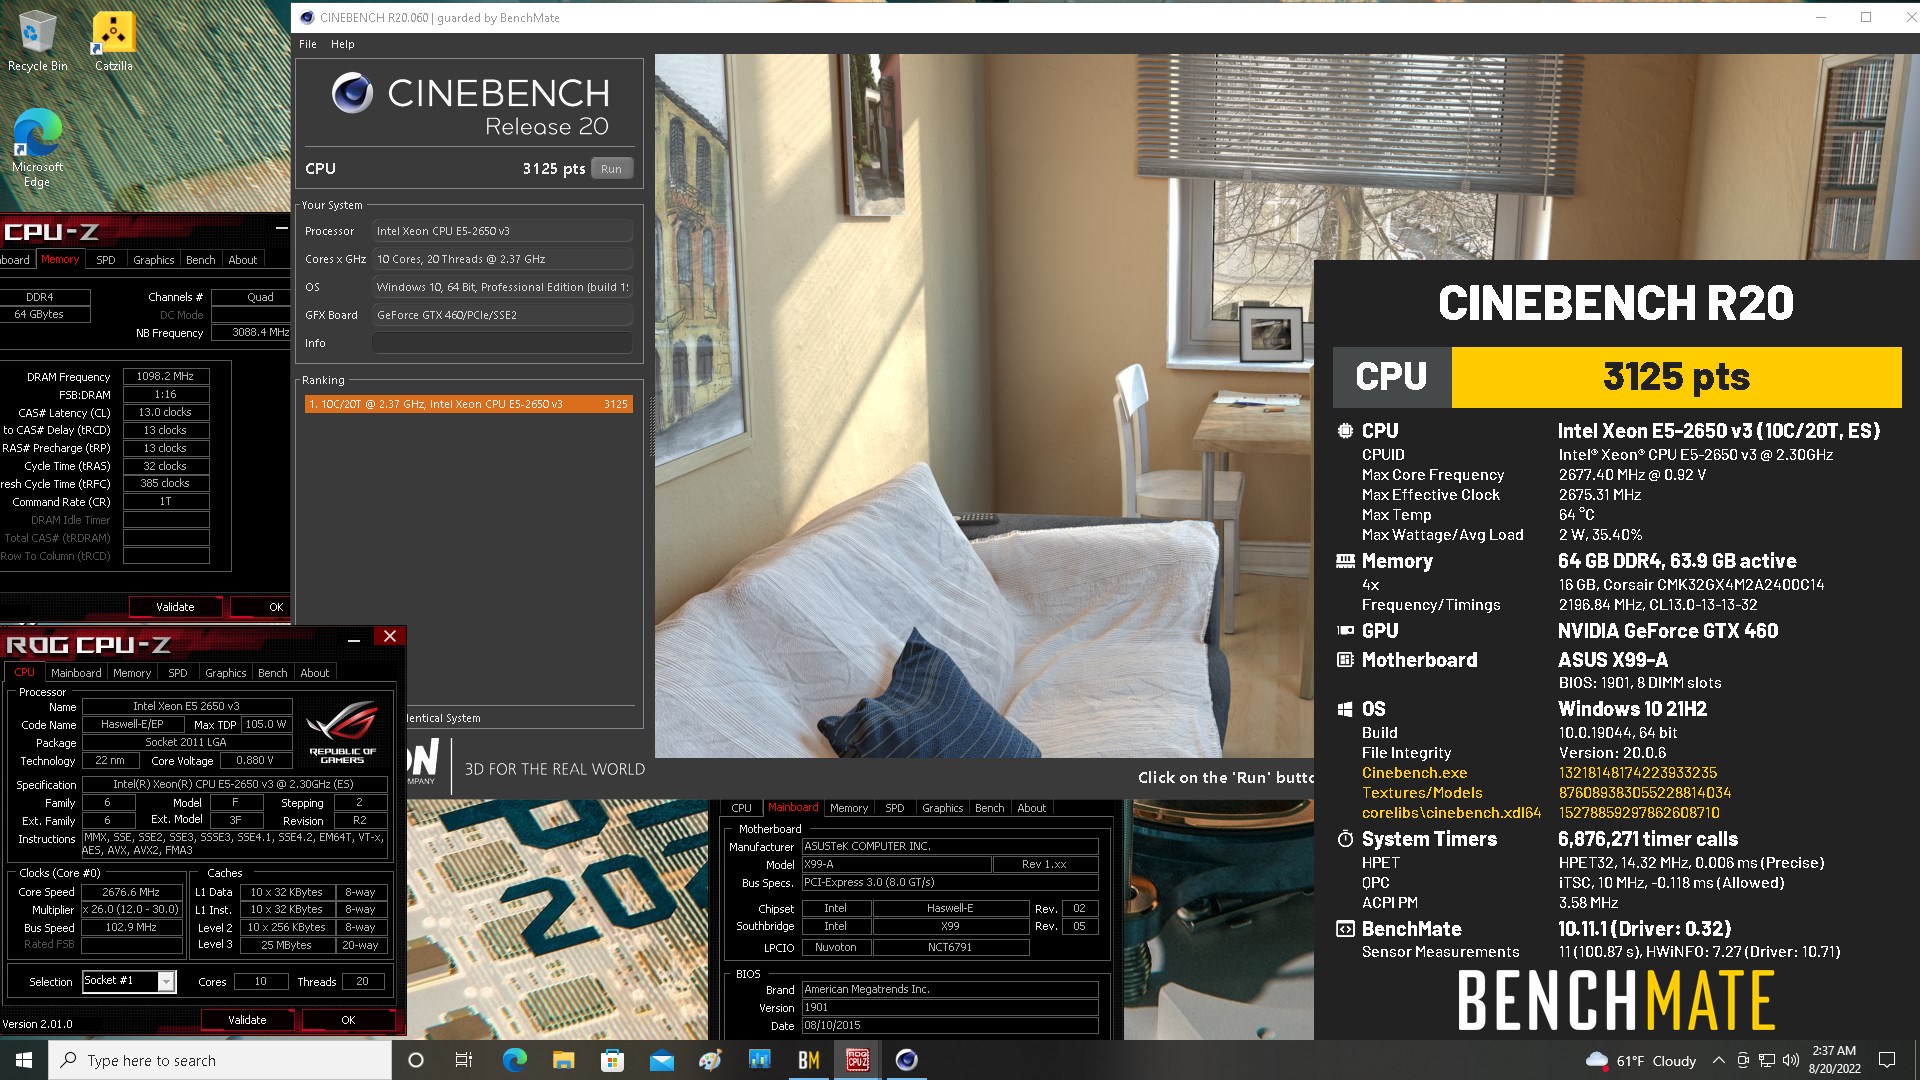Open Graphics tab in Mainboard CPU-Z window
Screen dimensions: 1920x1080
(x=943, y=808)
